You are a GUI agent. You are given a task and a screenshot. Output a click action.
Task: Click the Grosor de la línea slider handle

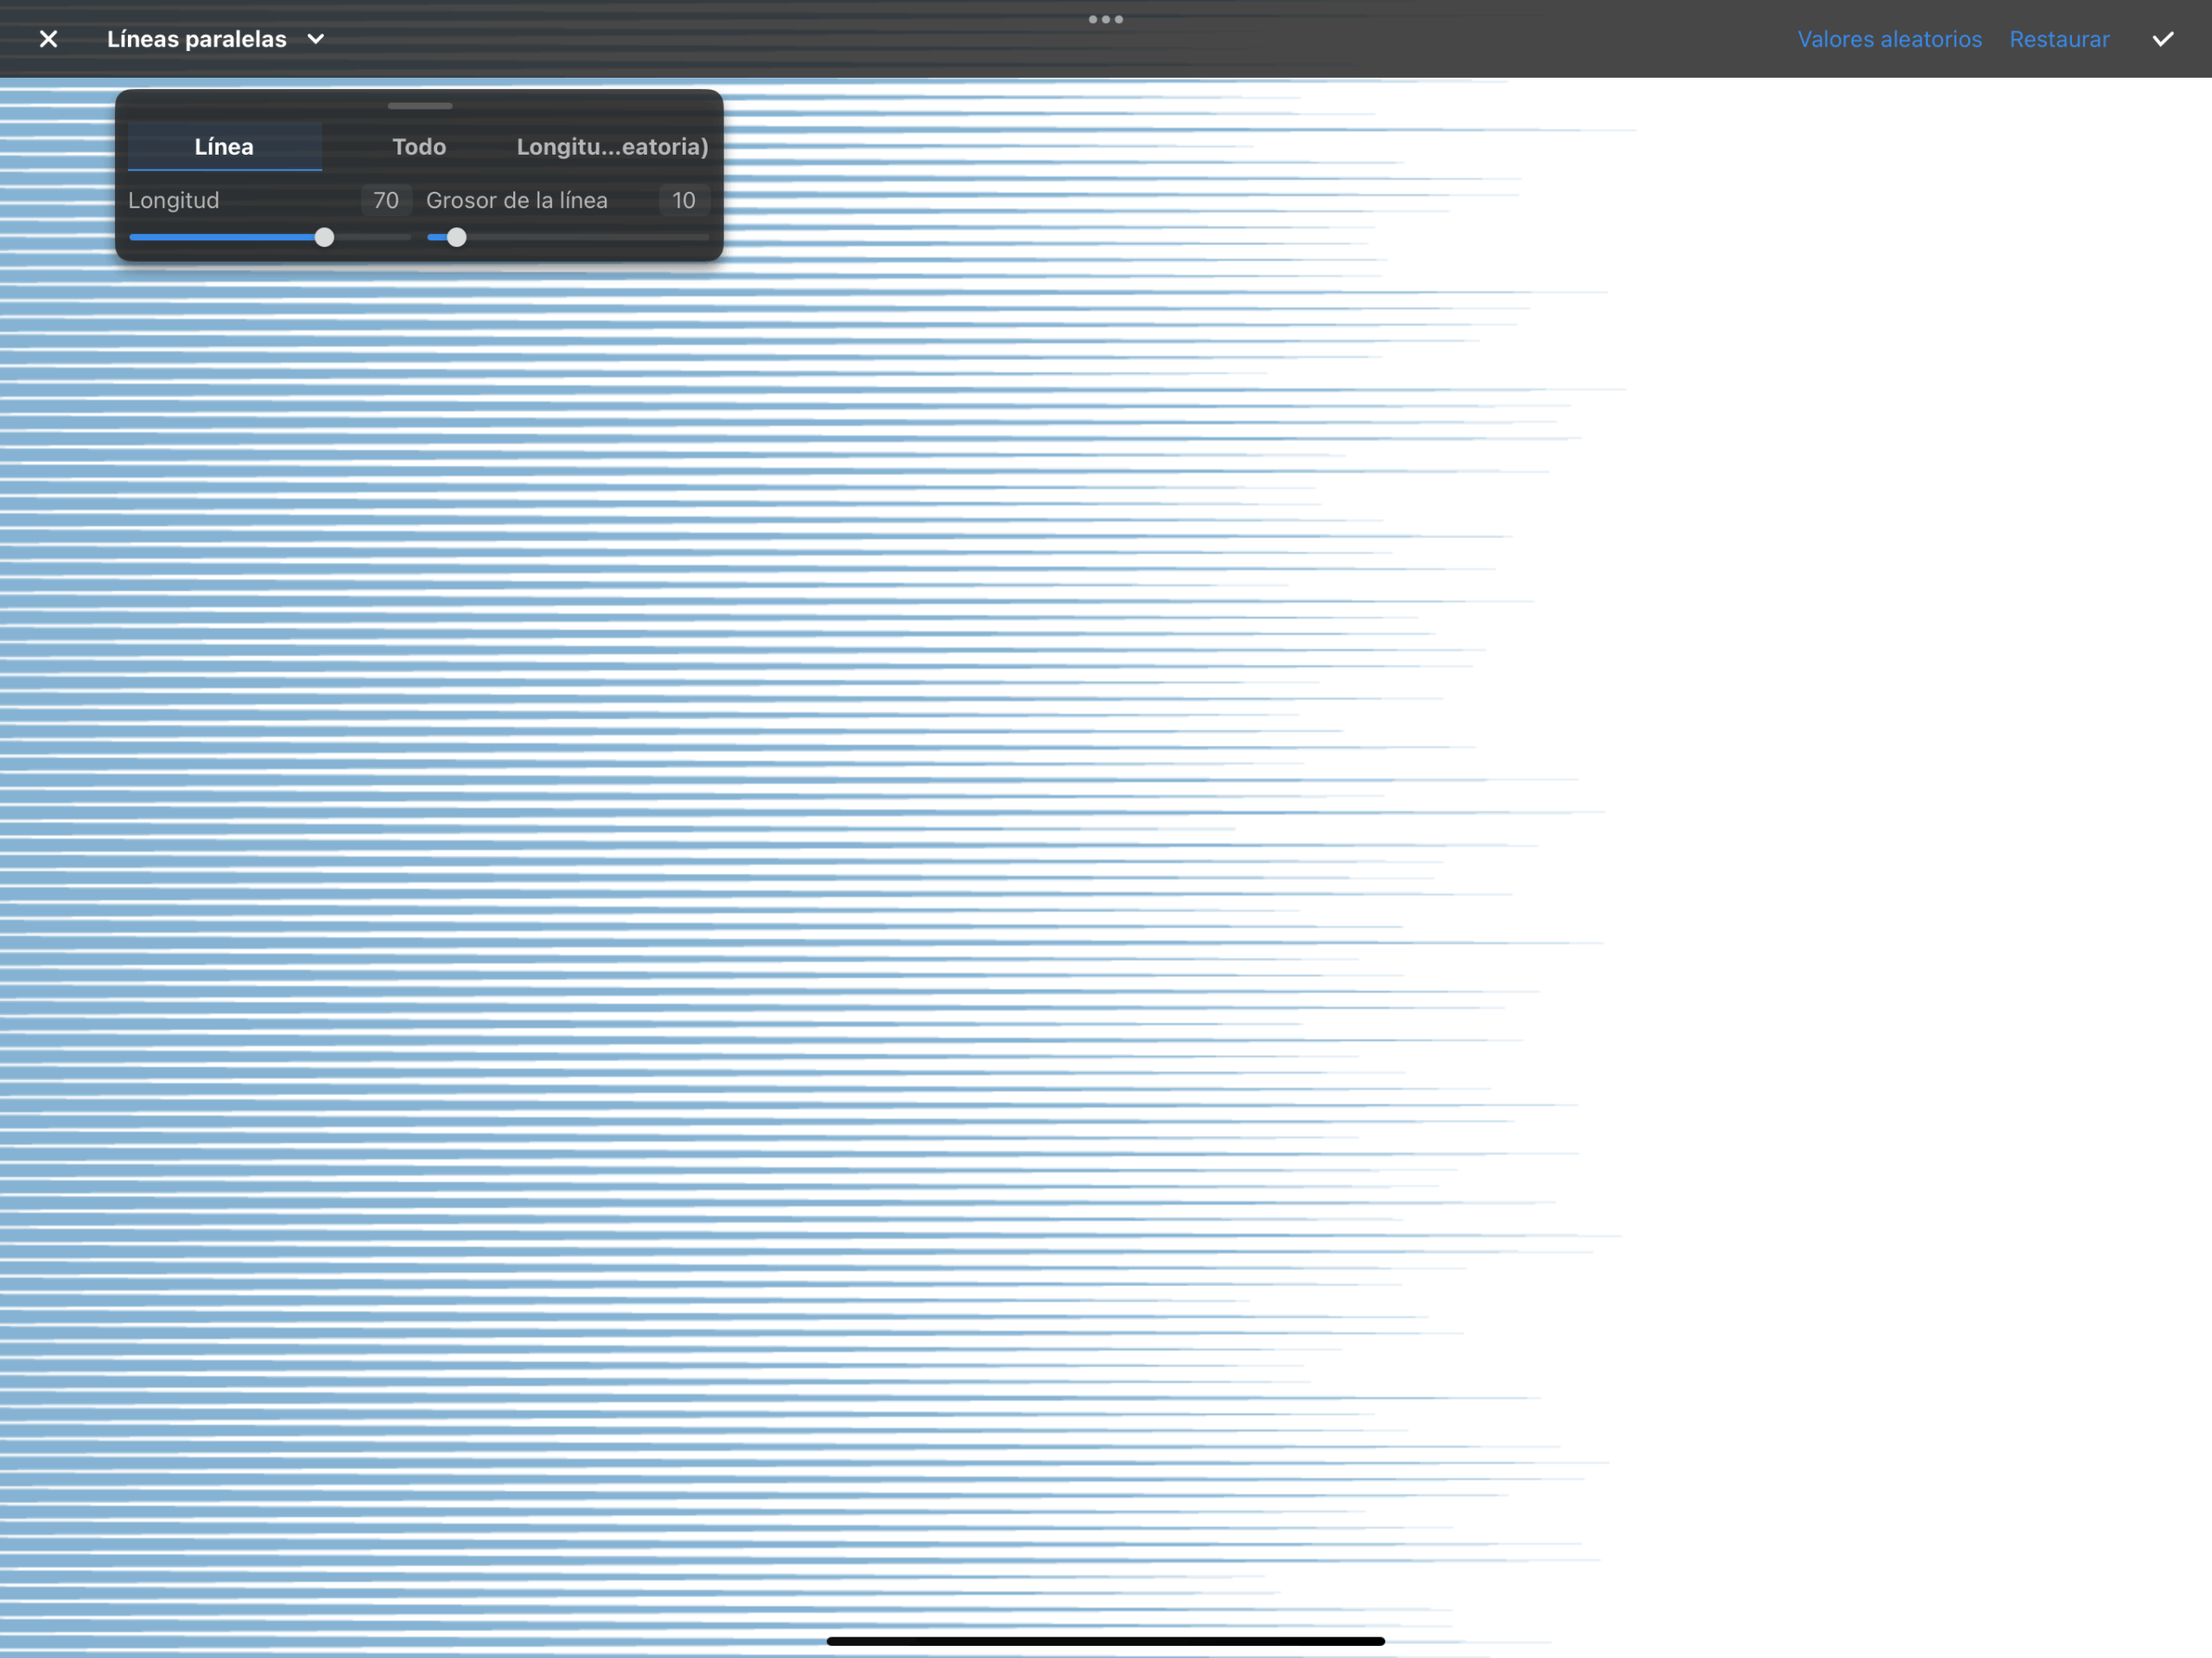456,238
